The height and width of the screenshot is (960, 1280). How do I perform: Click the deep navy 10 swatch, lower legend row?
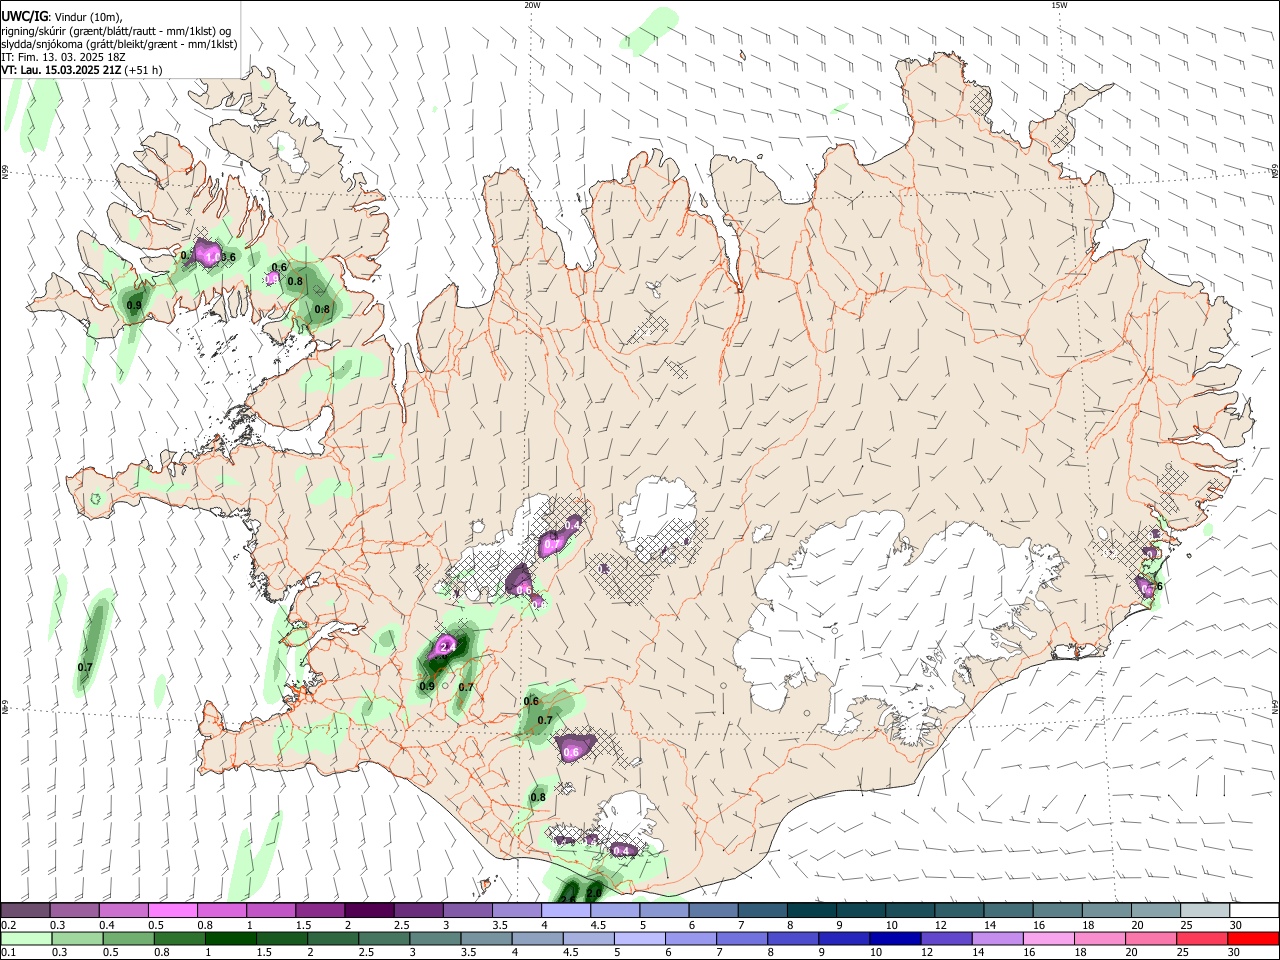click(895, 938)
